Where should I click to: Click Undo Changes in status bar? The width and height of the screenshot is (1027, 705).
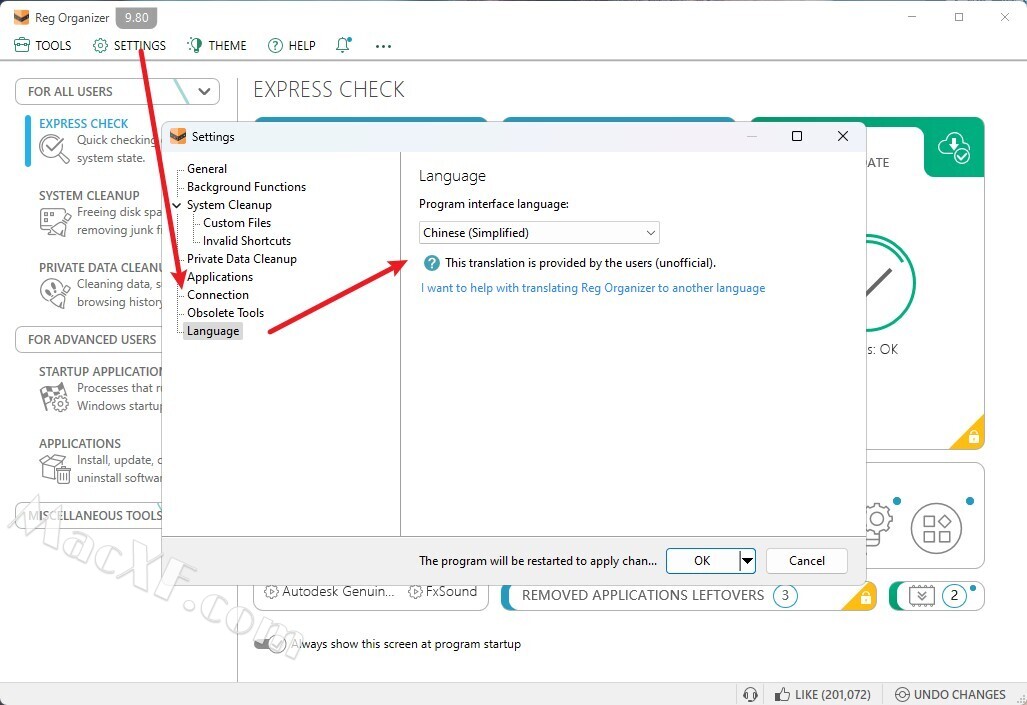(950, 695)
